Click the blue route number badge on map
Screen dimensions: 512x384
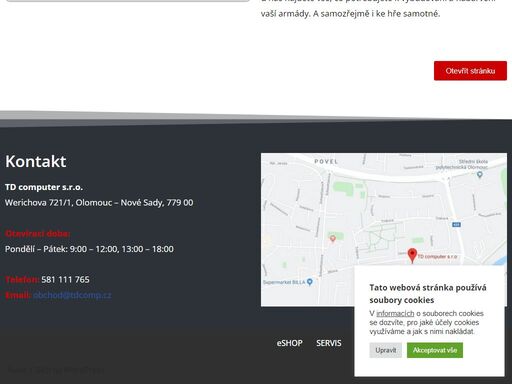tap(456, 225)
